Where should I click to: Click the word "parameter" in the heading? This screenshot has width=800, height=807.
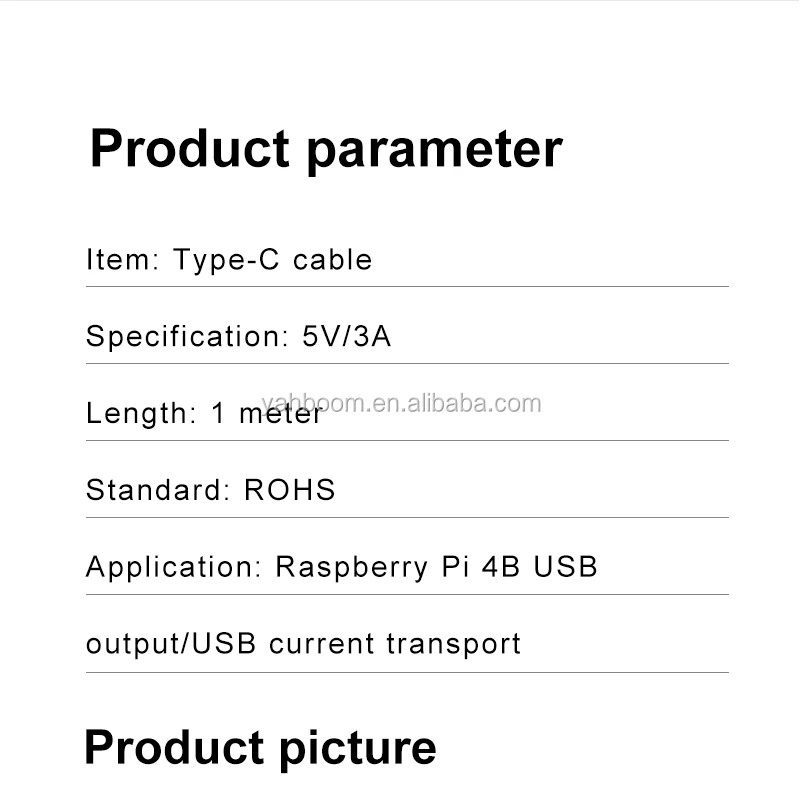(434, 150)
